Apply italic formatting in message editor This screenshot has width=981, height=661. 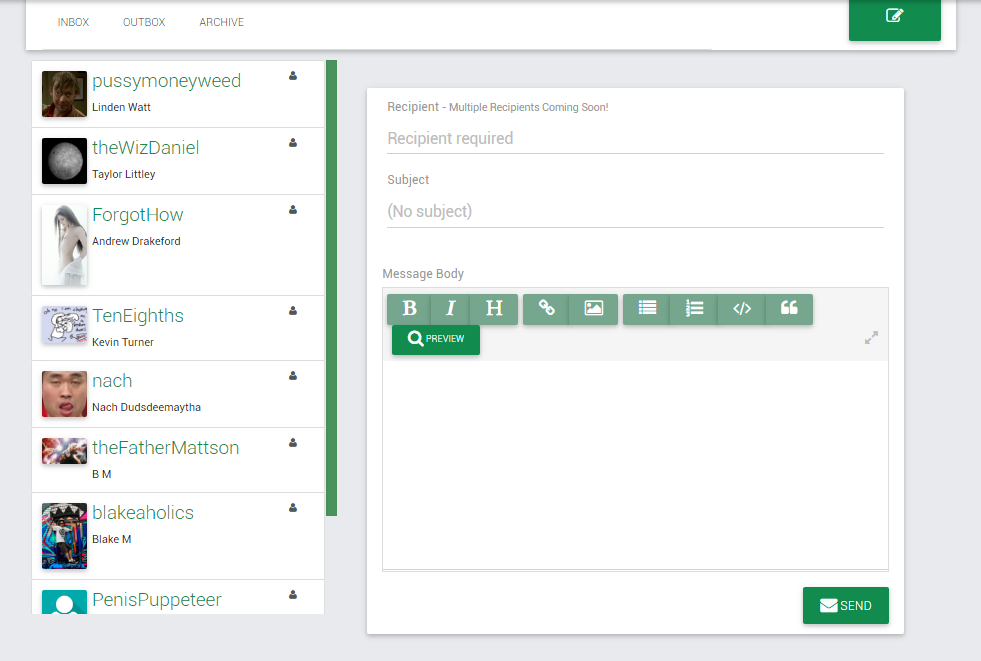point(450,308)
